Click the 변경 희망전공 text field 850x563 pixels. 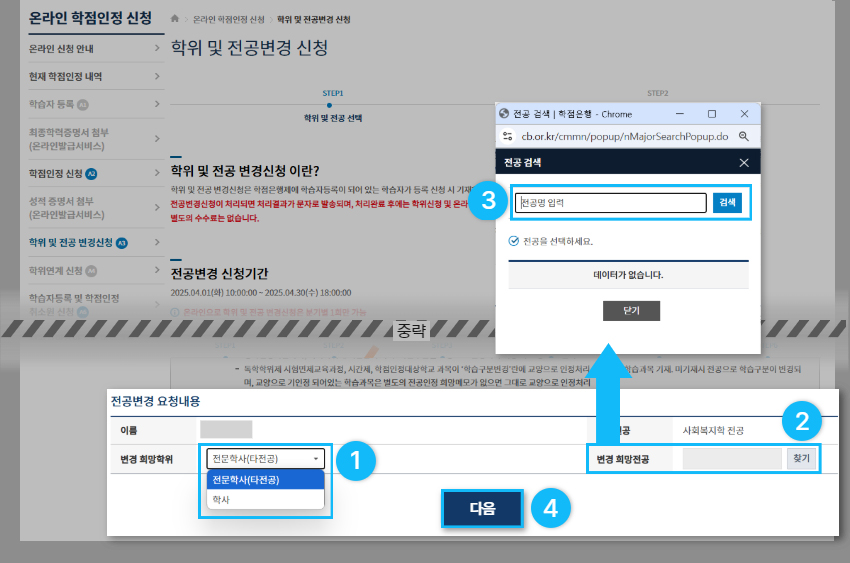[x=731, y=458]
